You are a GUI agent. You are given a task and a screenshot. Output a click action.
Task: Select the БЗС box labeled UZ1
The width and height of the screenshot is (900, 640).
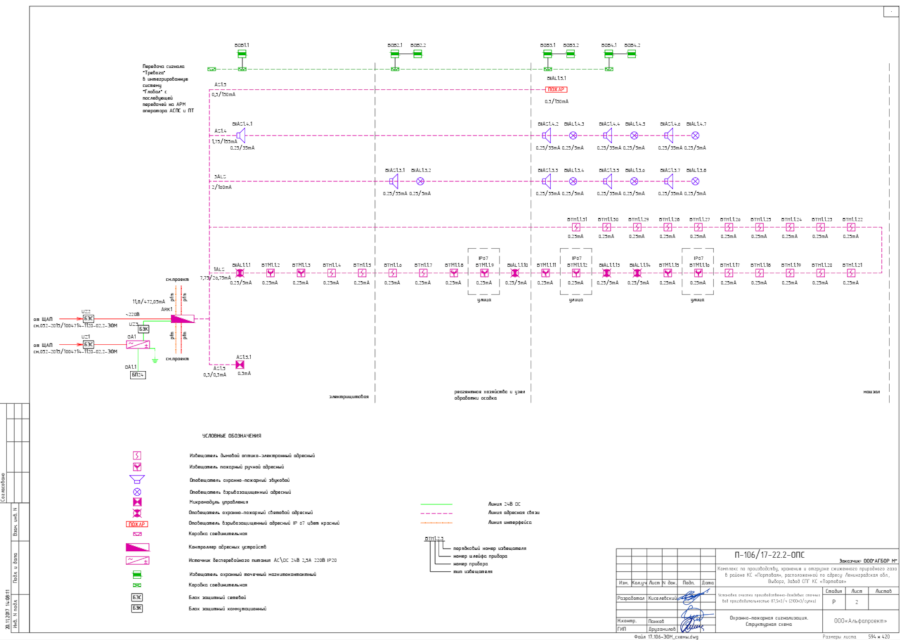[88, 344]
